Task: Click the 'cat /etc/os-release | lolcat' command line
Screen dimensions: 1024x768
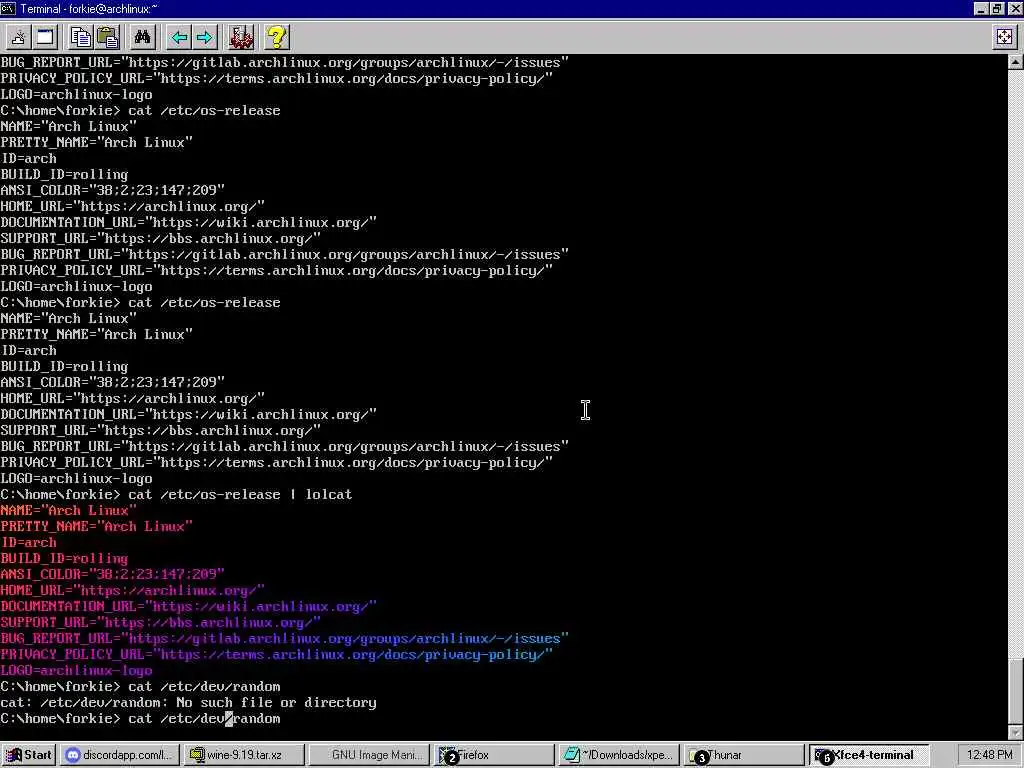Action: pyautogui.click(x=176, y=494)
